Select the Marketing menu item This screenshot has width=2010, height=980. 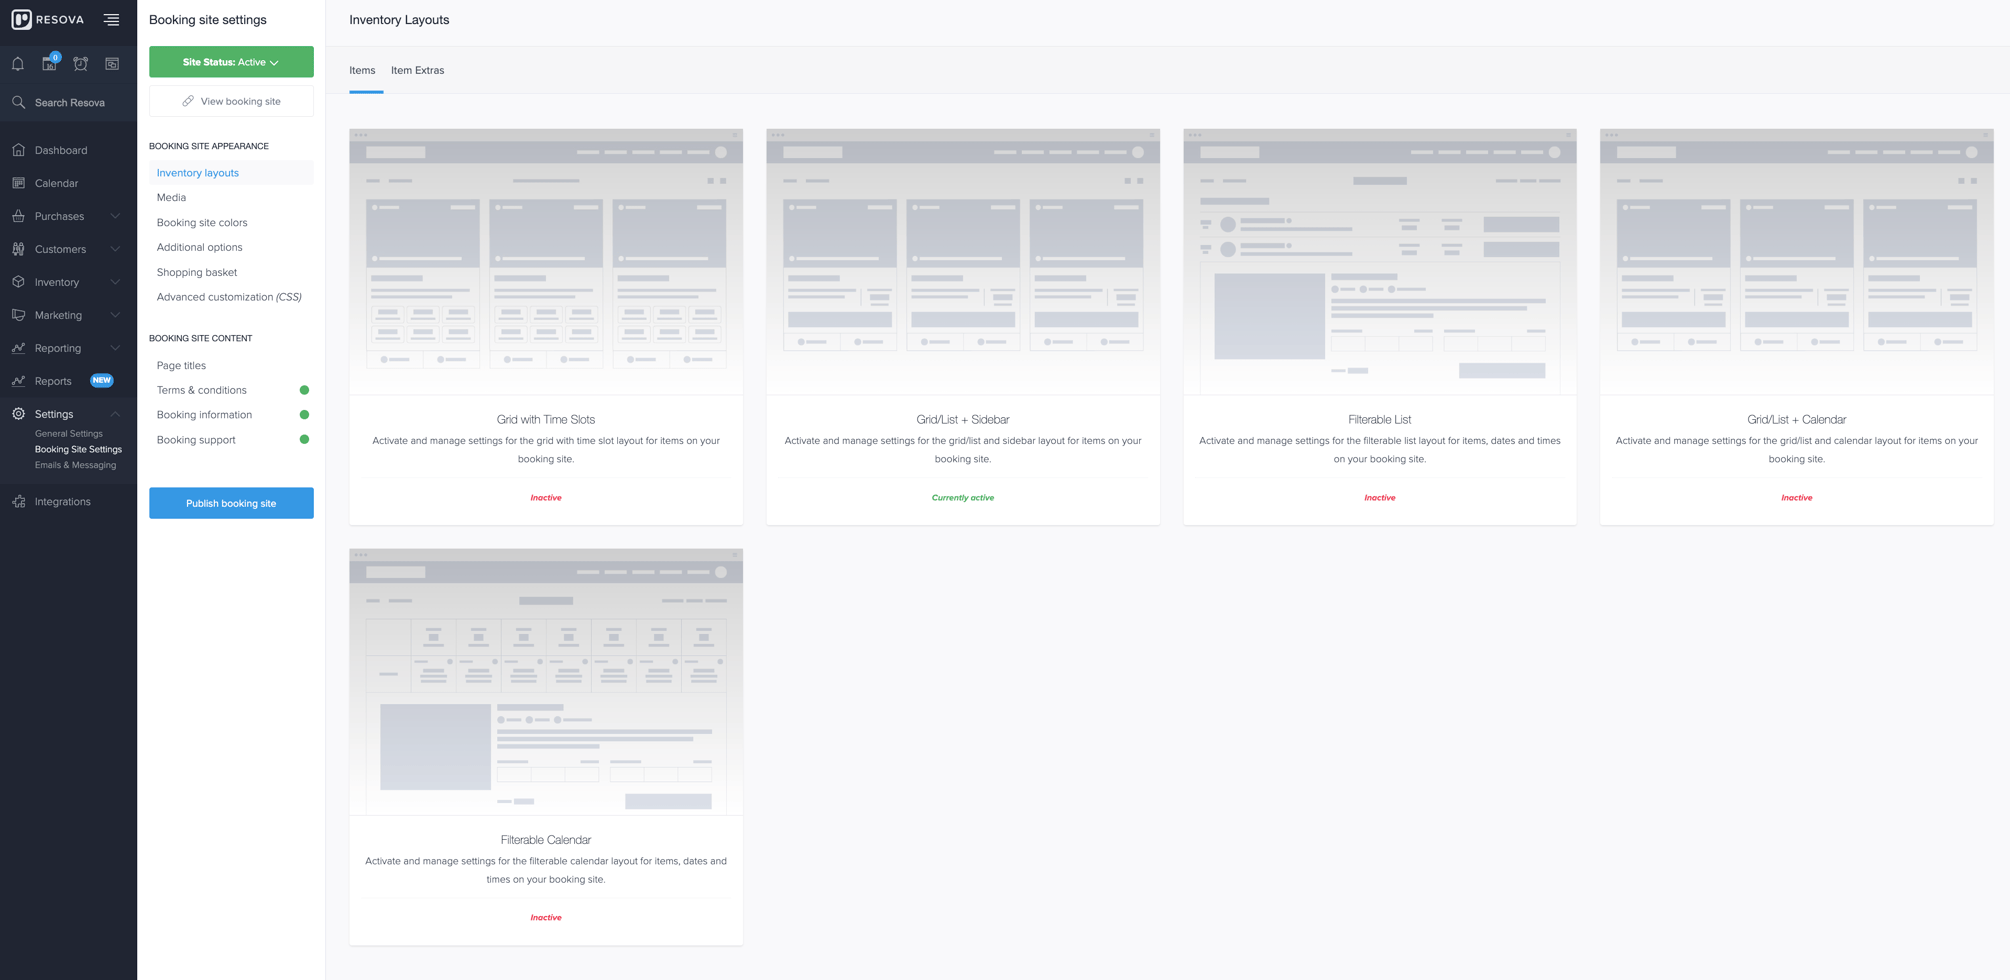point(59,315)
